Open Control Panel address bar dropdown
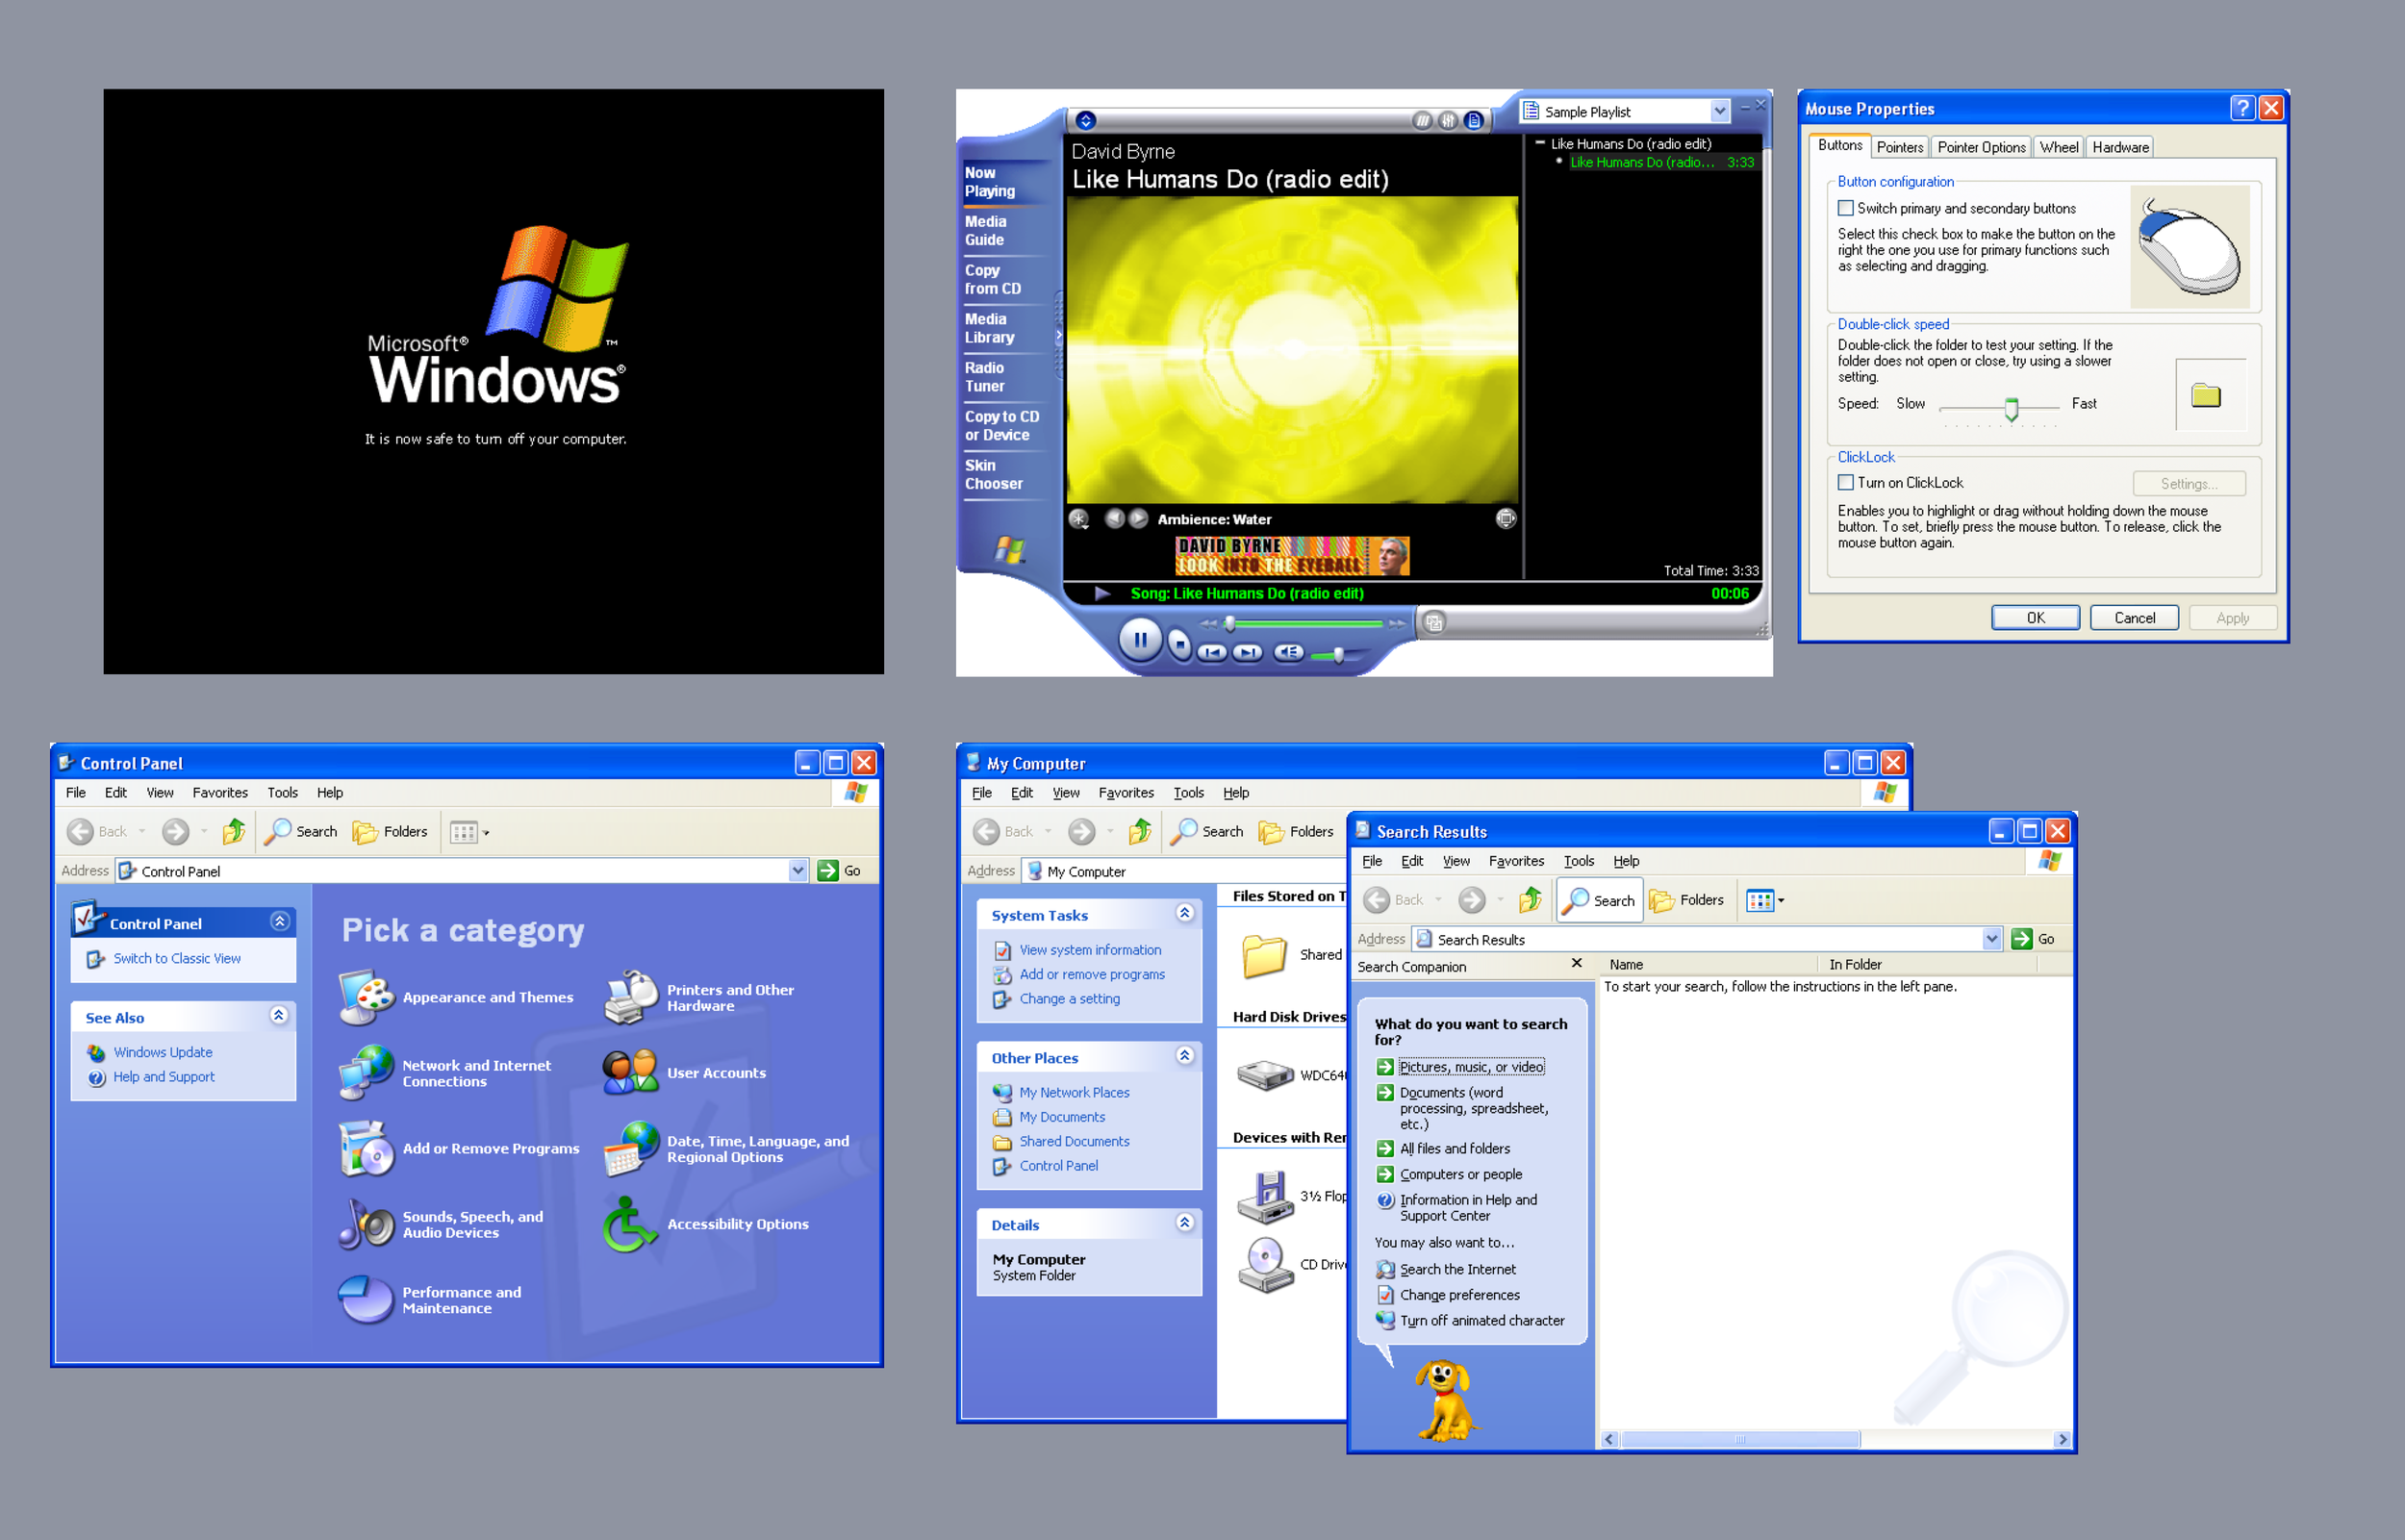The height and width of the screenshot is (1540, 2405). [x=797, y=870]
